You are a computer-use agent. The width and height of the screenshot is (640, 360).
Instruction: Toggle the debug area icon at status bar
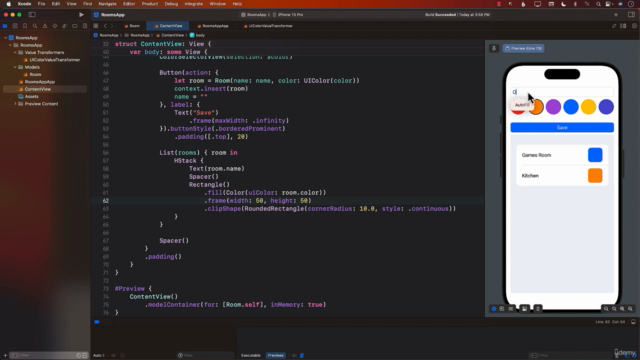click(633, 322)
